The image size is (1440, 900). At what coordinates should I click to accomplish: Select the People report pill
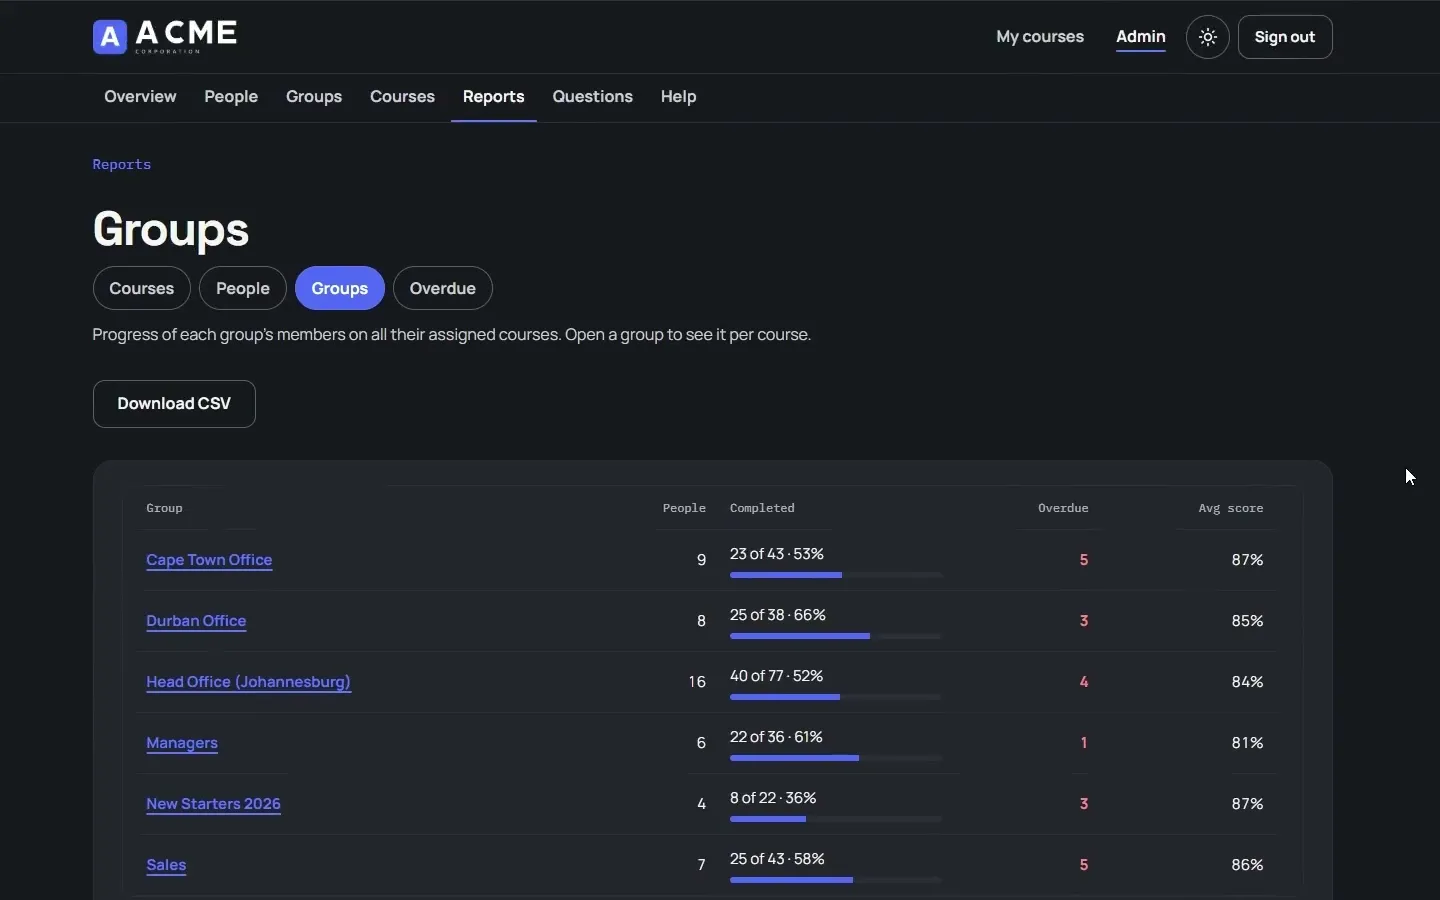click(243, 289)
